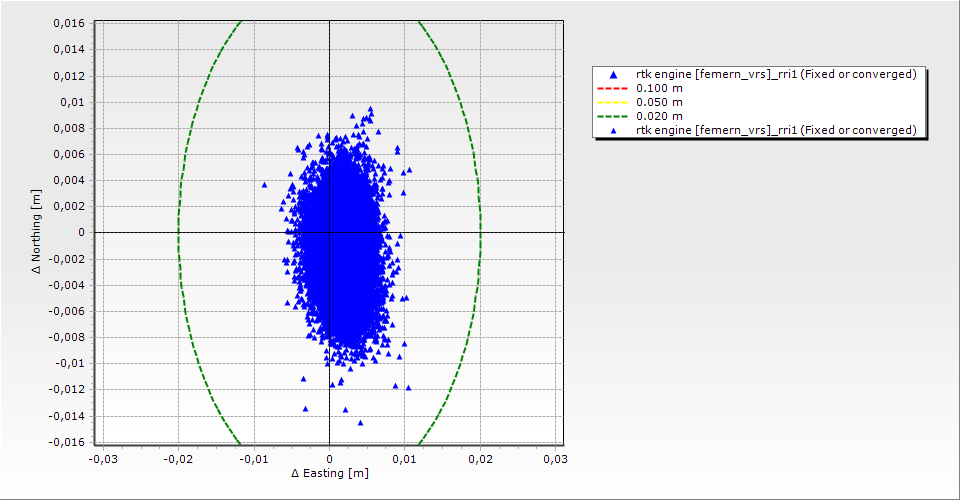
Task: Click the green dashed 0.020 m circle in the plot
Action: pyautogui.click(x=178, y=232)
